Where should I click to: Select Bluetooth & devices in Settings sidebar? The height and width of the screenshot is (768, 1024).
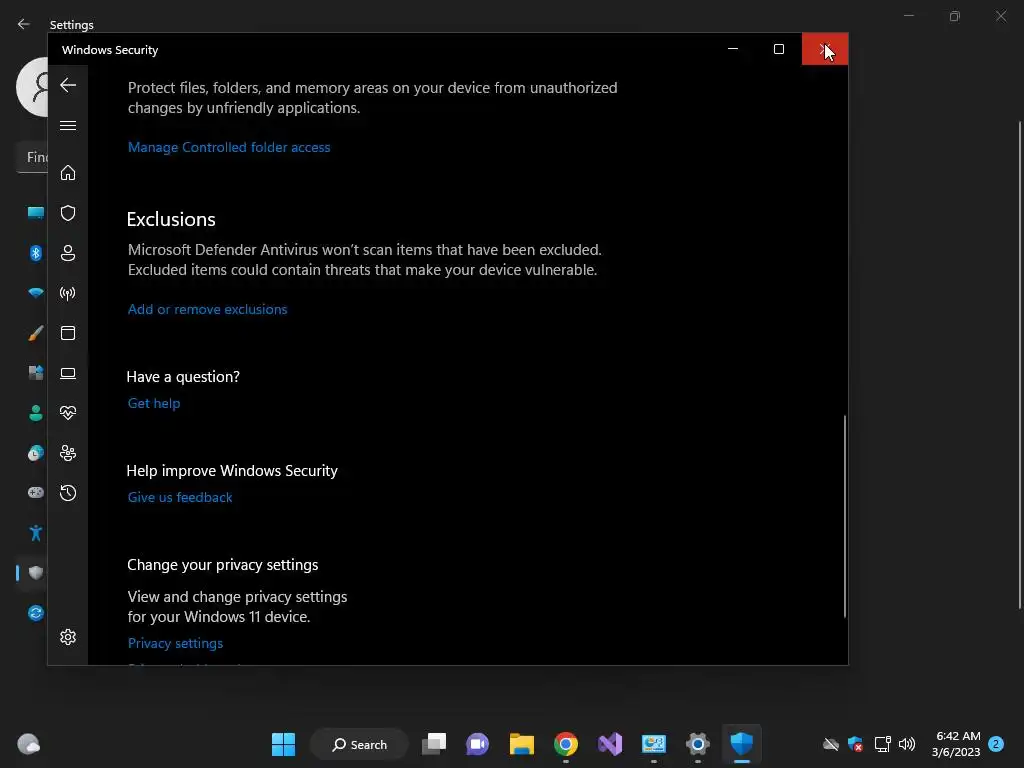point(36,253)
